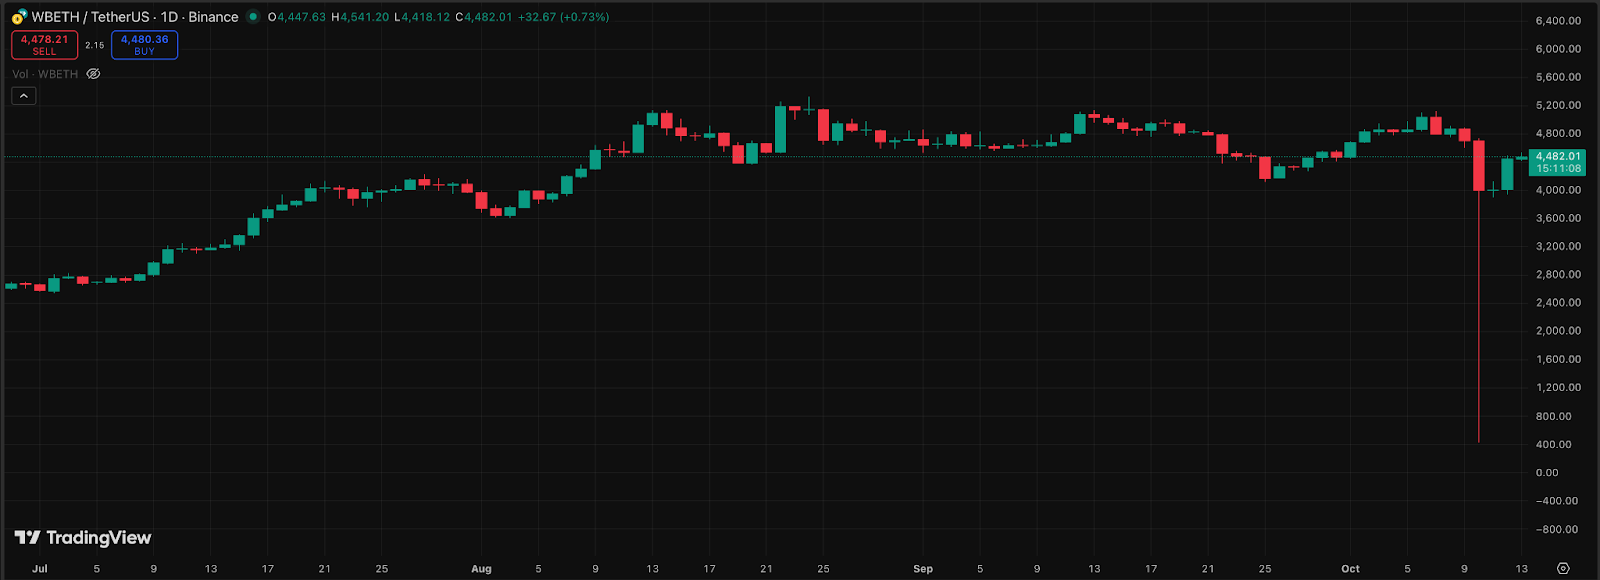
Task: Click the Oct label on time axis
Action: [x=1350, y=569]
